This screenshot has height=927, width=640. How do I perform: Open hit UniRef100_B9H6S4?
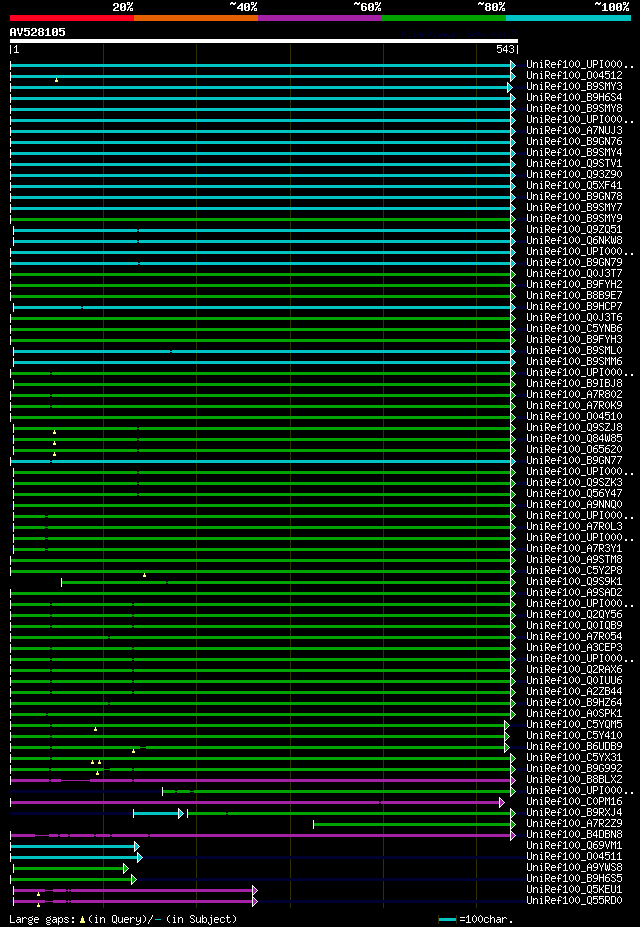pos(574,98)
